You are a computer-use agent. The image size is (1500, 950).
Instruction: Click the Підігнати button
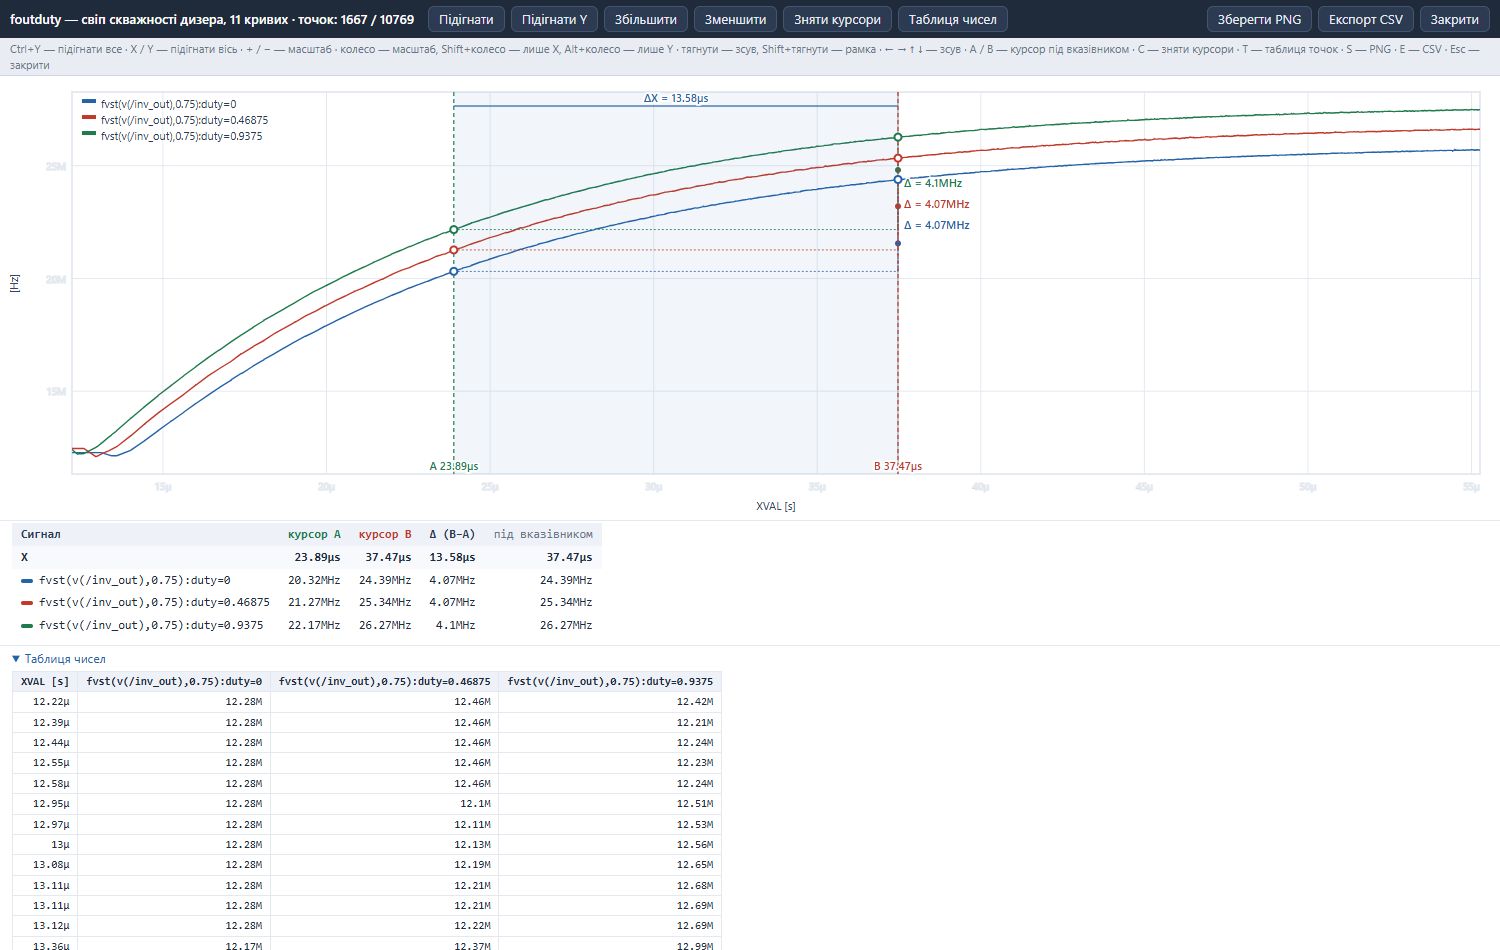pos(466,19)
